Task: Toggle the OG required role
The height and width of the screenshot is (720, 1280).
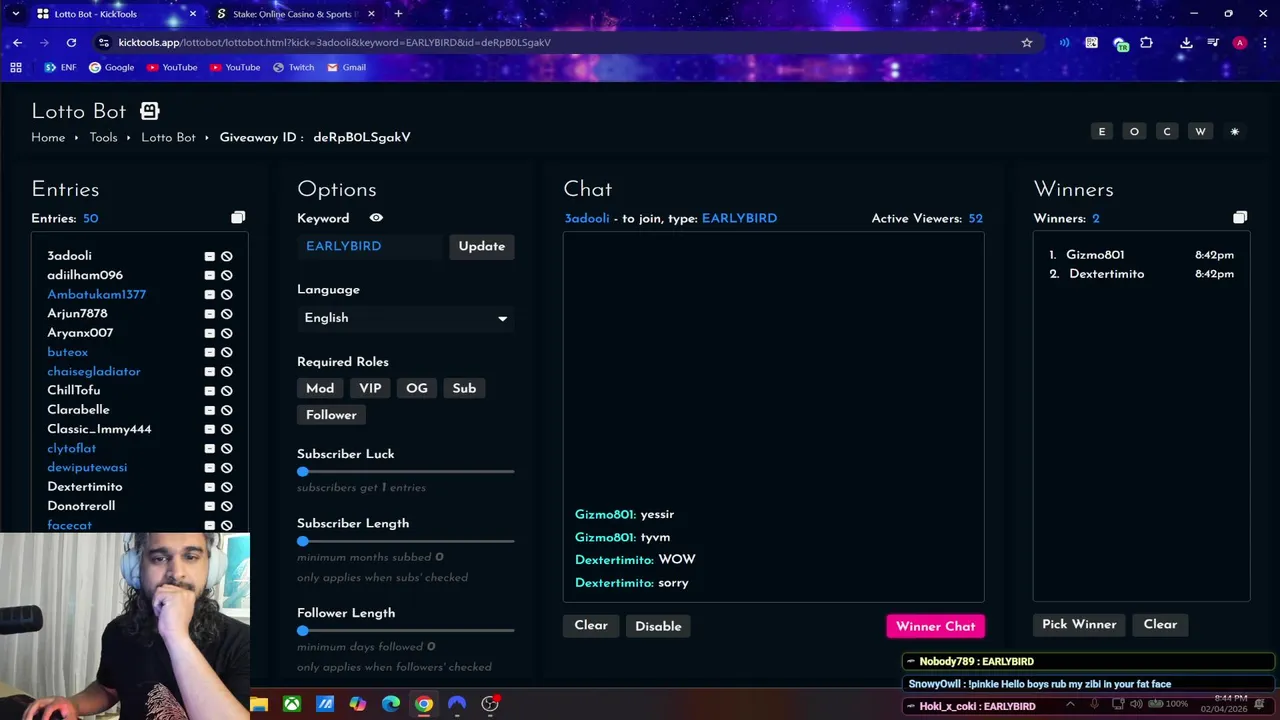Action: click(417, 388)
